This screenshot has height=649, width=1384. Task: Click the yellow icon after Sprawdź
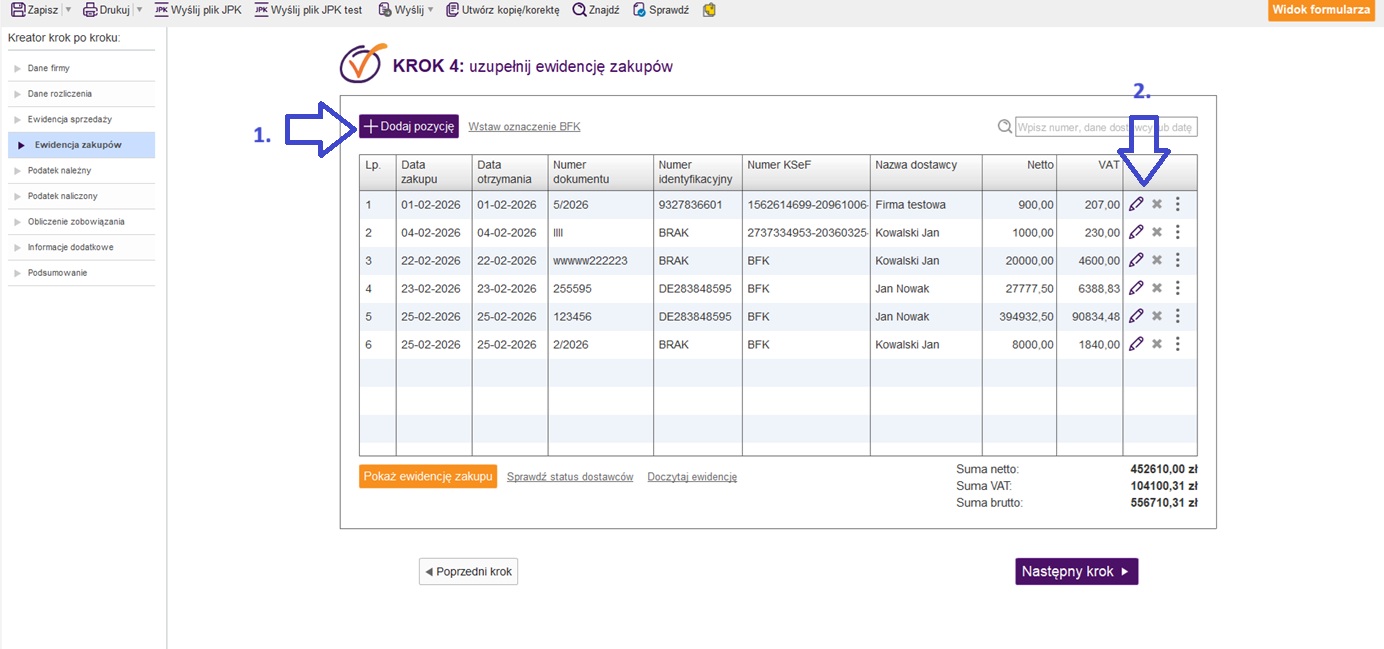(709, 10)
